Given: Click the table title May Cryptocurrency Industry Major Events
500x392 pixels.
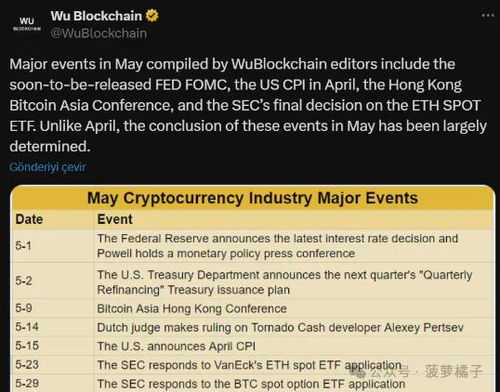Looking at the screenshot, I should [252, 198].
